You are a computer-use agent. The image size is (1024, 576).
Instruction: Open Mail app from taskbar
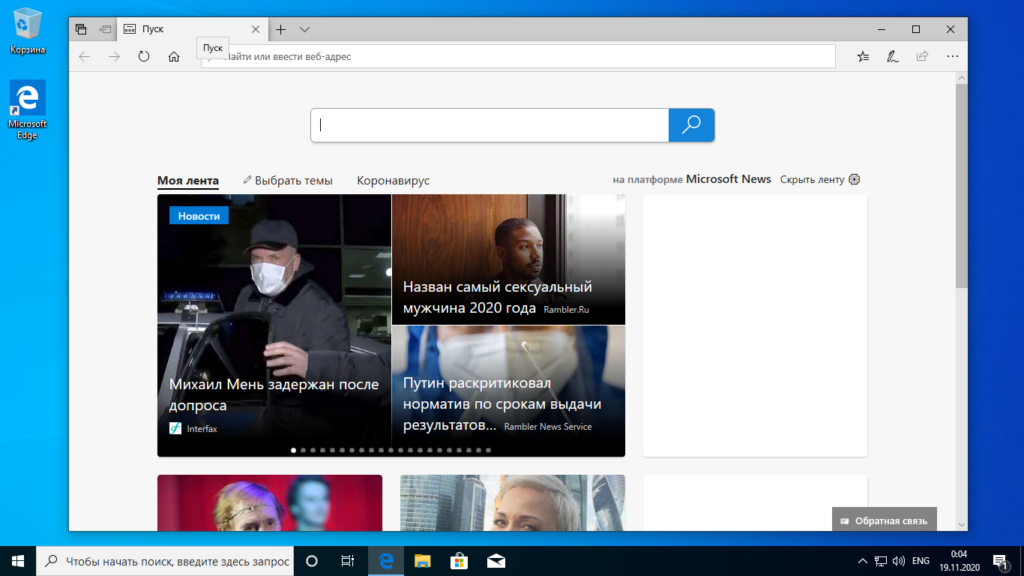(x=496, y=561)
